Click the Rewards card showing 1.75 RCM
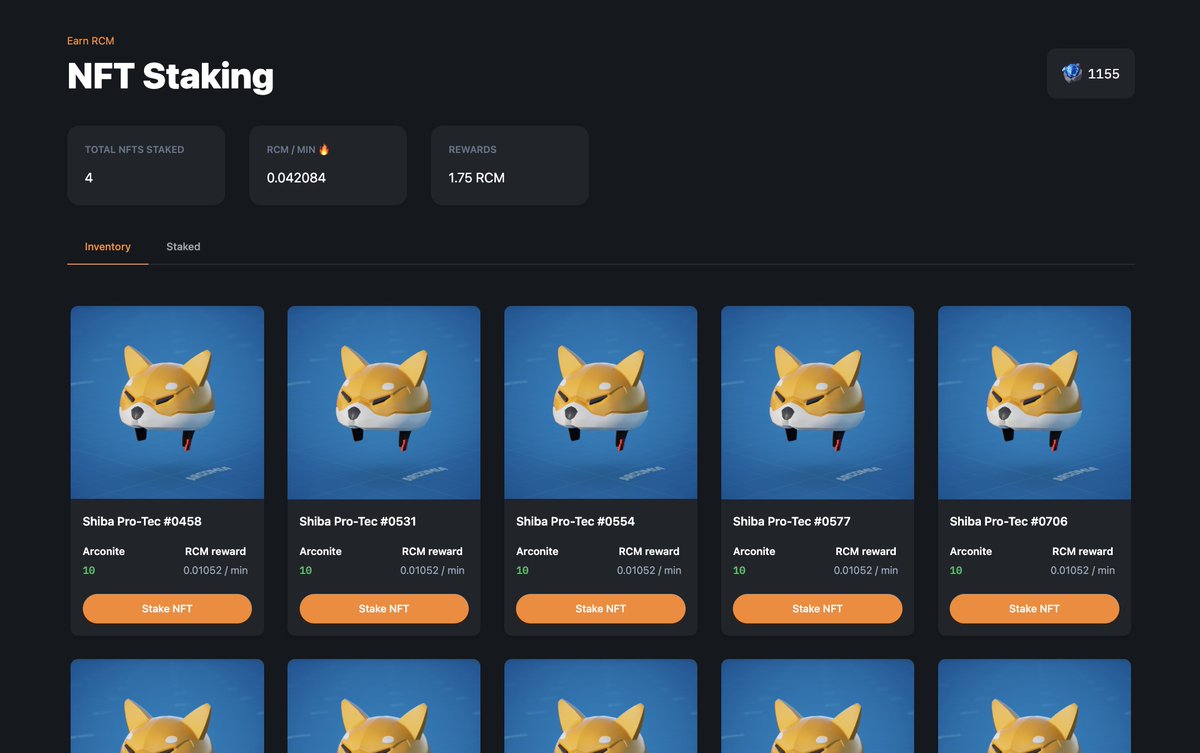The width and height of the screenshot is (1200, 753). [x=509, y=165]
